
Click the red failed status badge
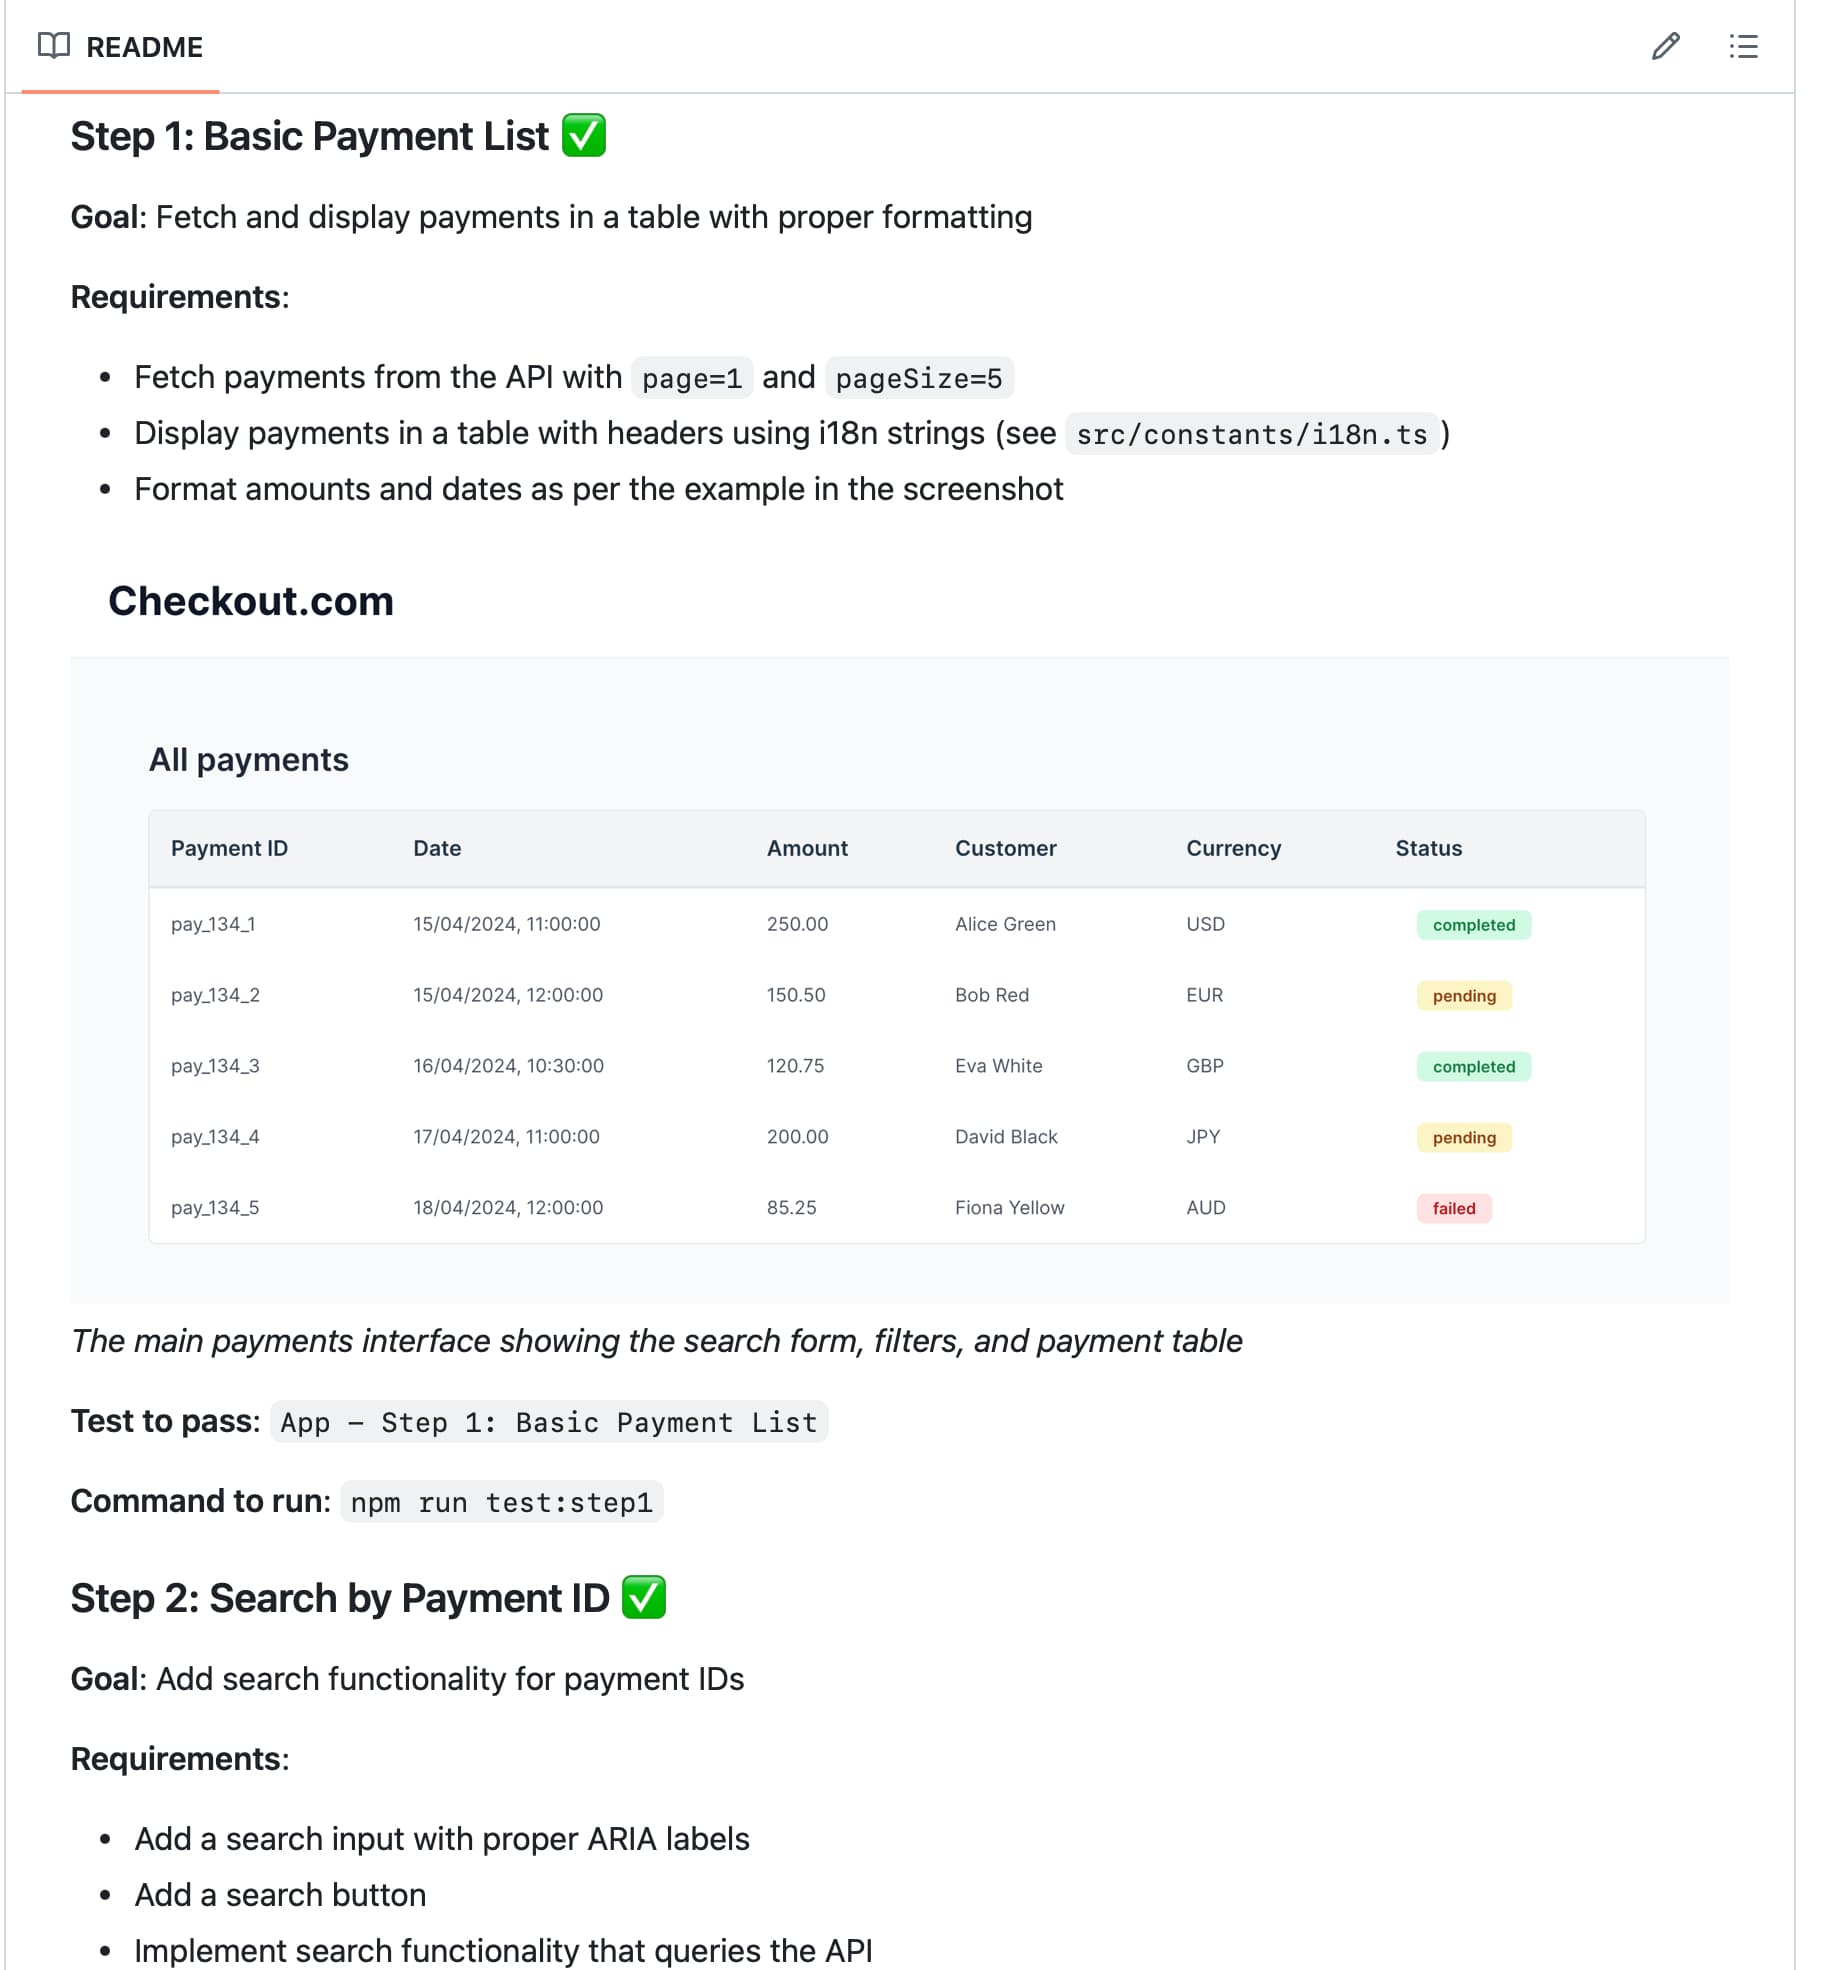1453,1208
